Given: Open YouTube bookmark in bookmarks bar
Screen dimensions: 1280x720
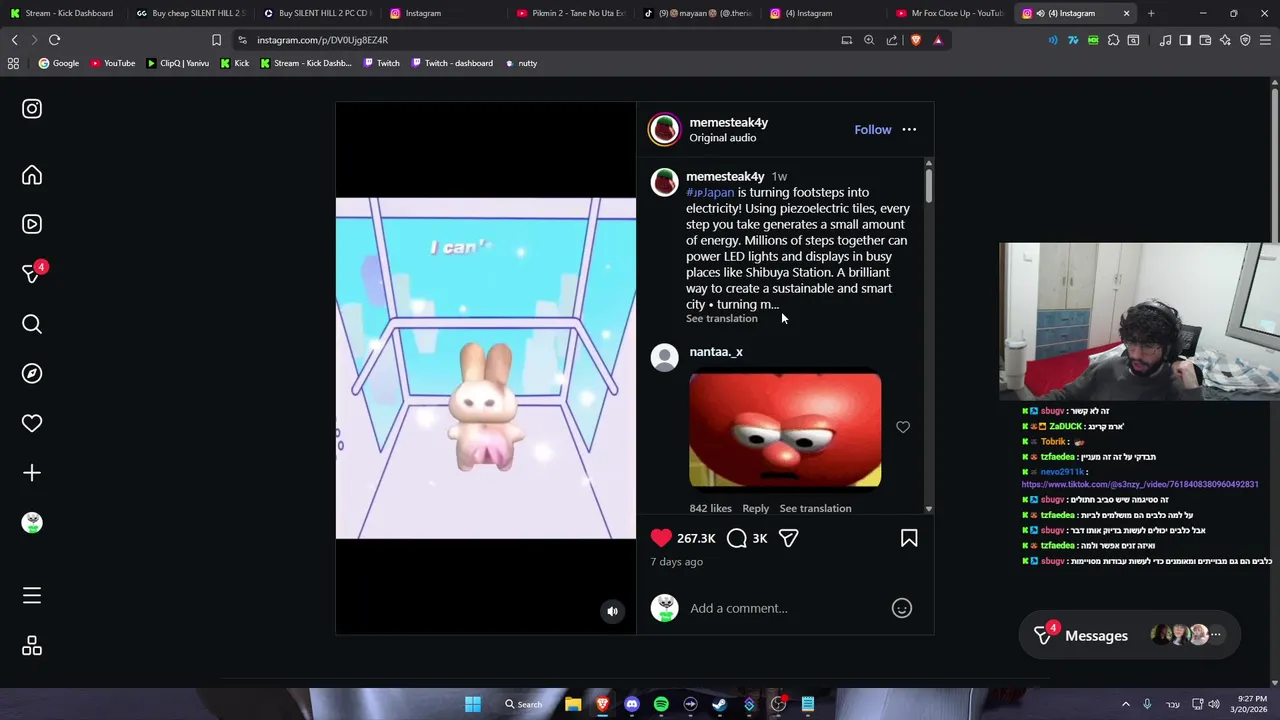Looking at the screenshot, I should (112, 63).
